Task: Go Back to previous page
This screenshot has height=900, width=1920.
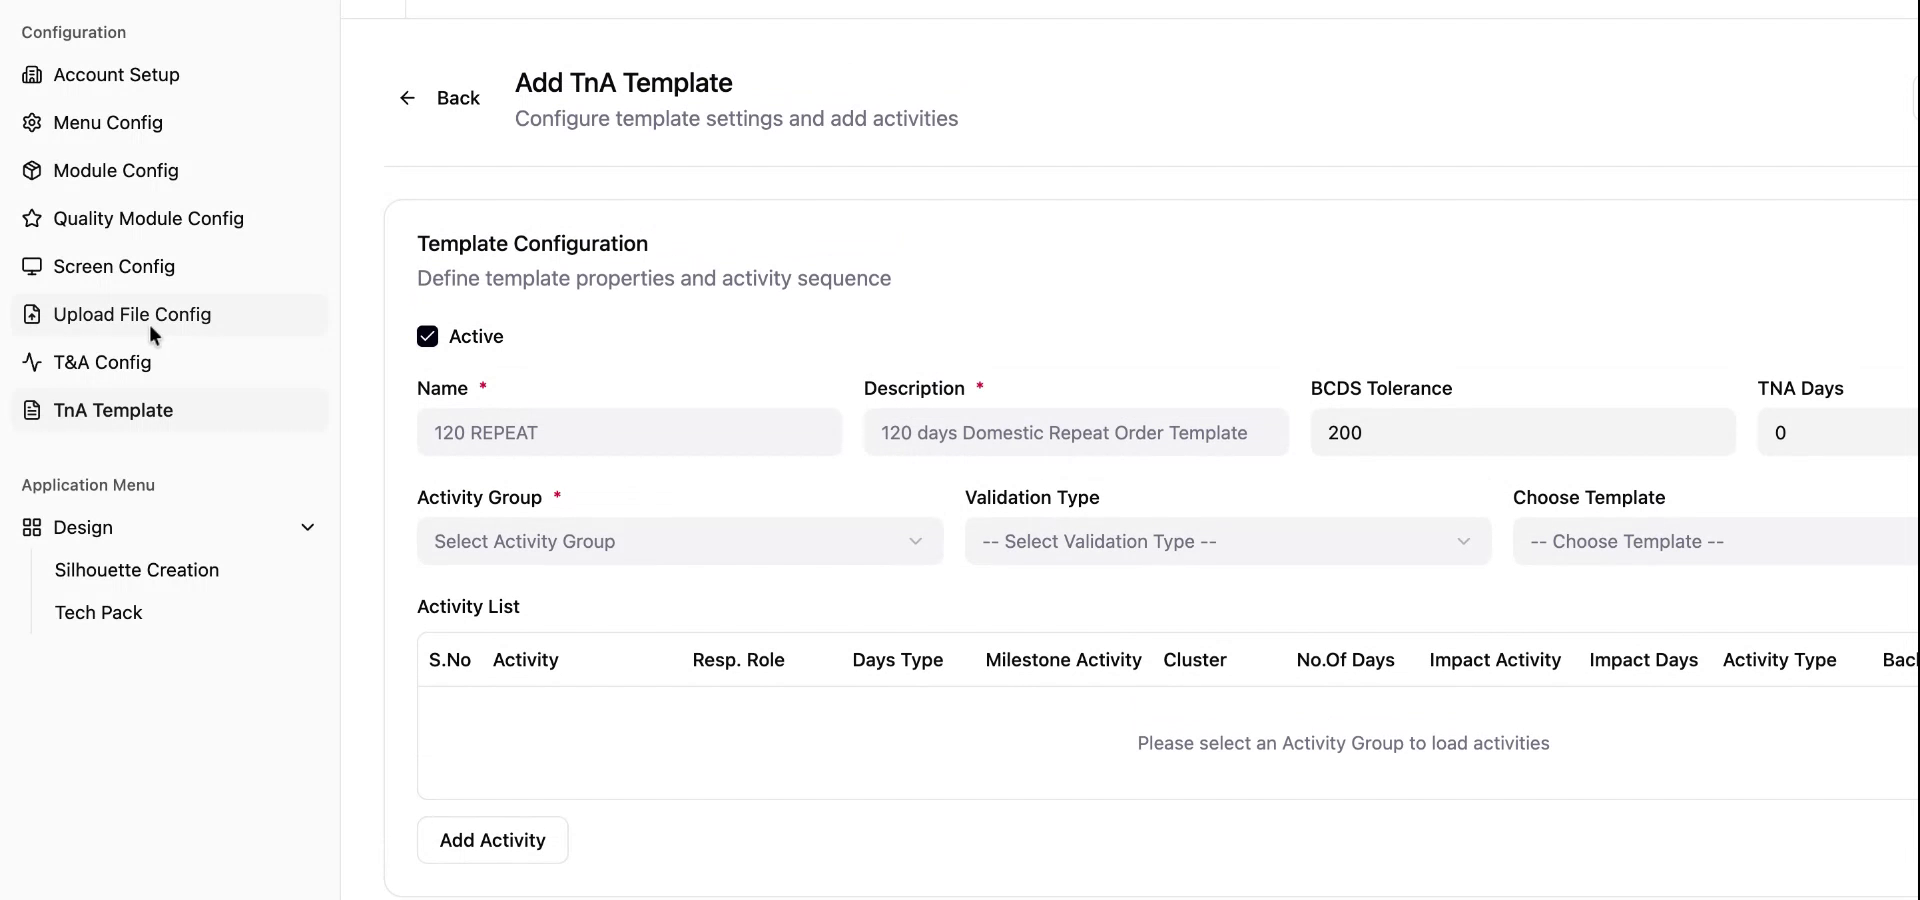Action: [440, 98]
